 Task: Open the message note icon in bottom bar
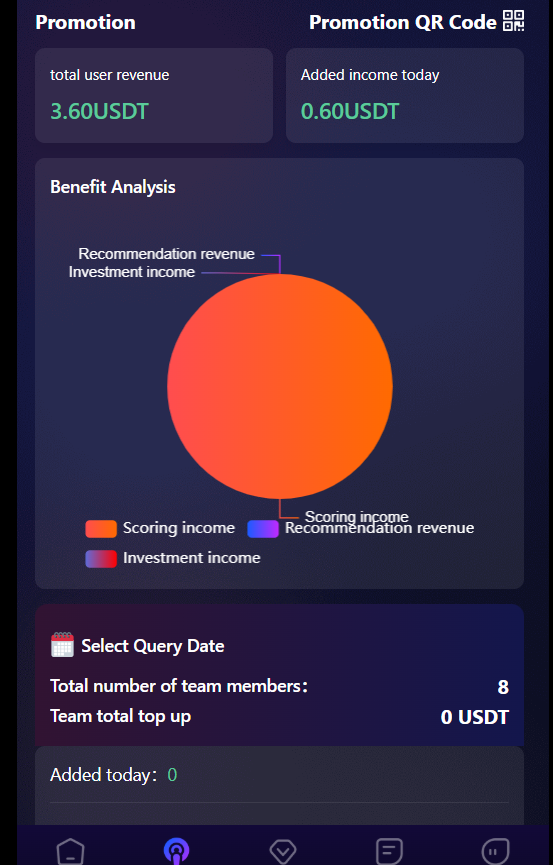pos(389,851)
